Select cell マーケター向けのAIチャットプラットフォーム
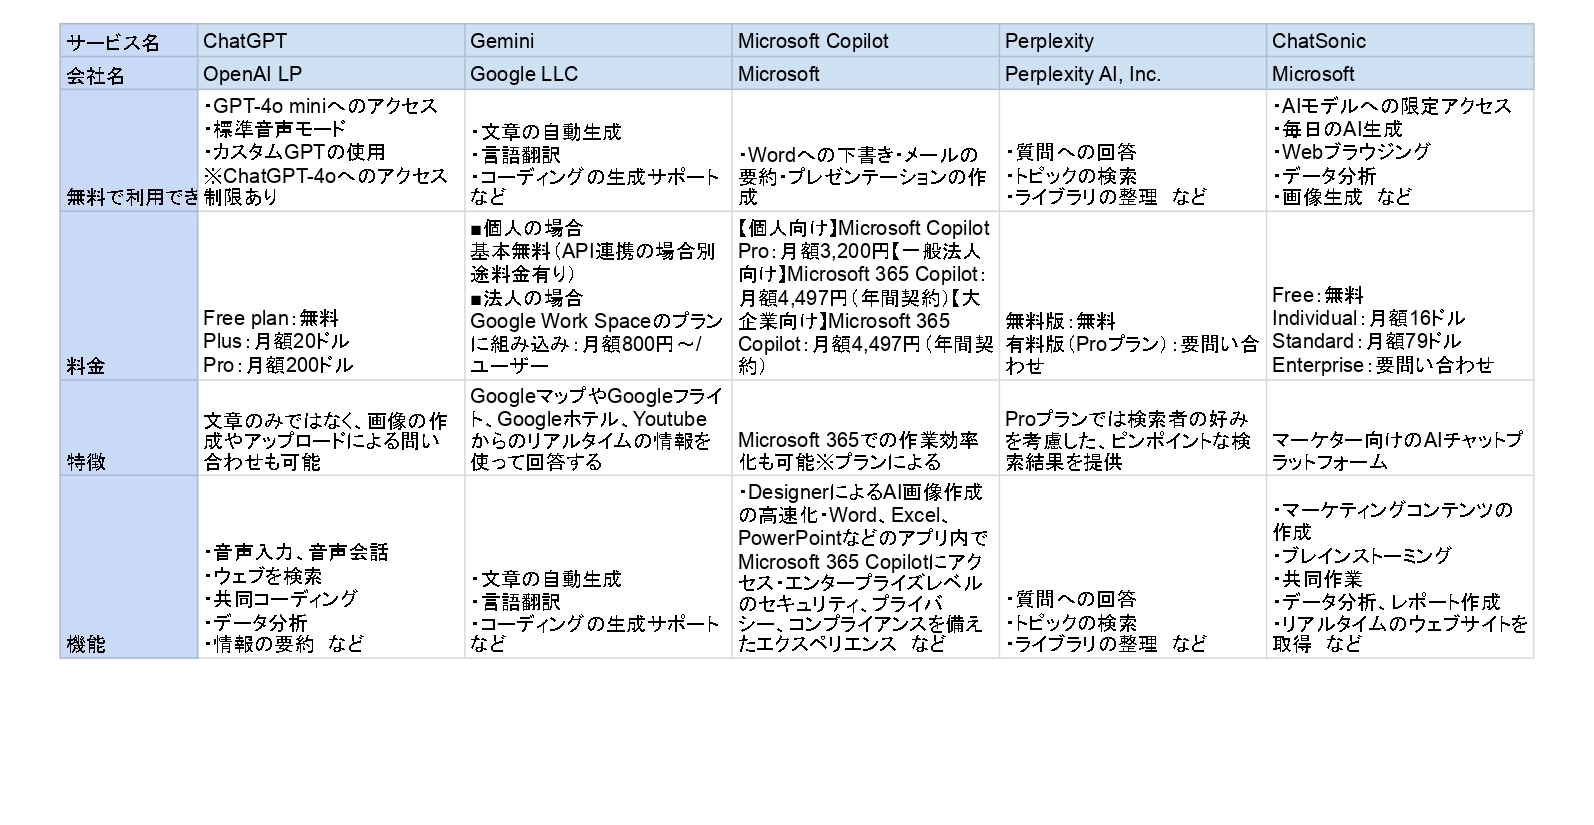This screenshot has width=1594, height=825. click(x=1400, y=428)
